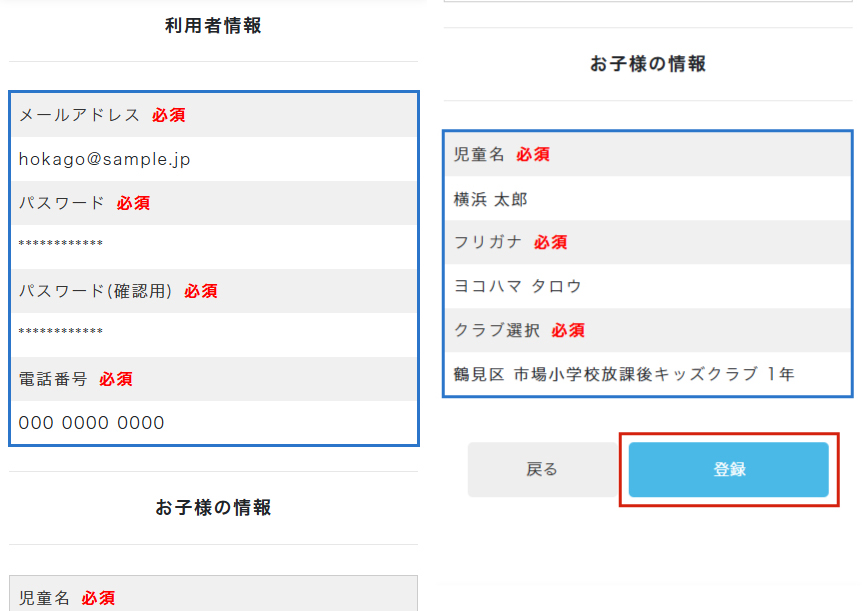Click the パスワード(確認用) label row

[214, 291]
